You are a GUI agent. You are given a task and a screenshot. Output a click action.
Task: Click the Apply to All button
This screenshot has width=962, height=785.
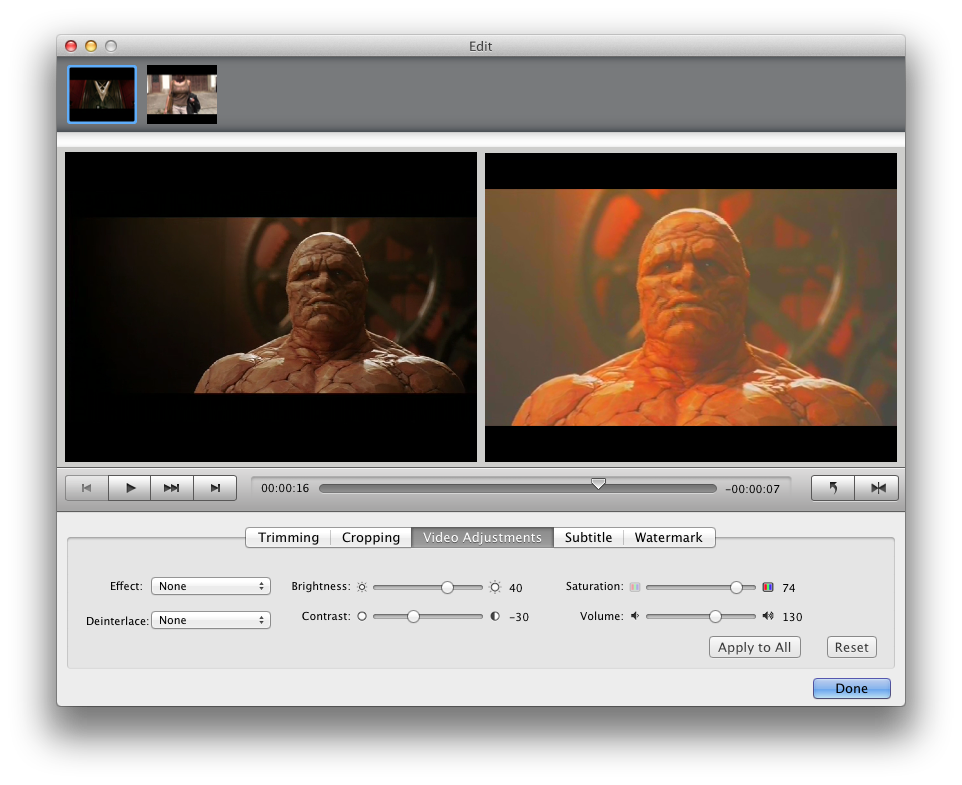[755, 647]
